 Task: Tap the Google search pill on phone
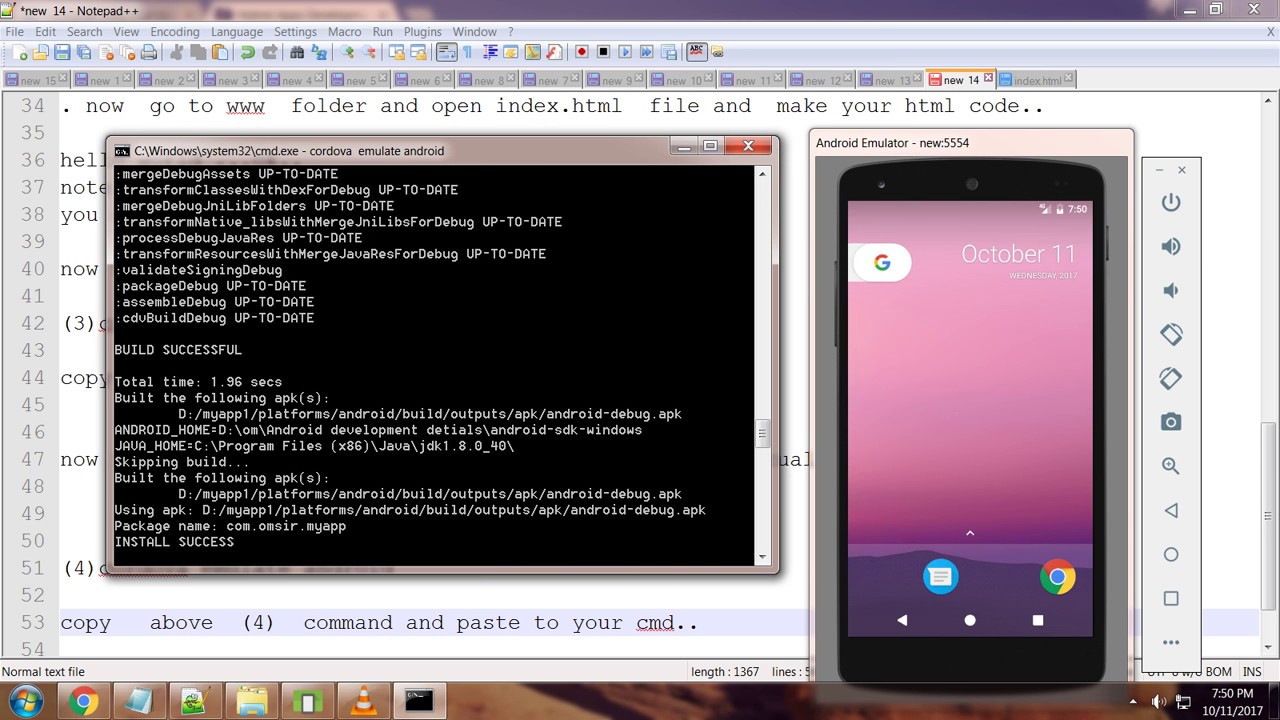click(882, 262)
